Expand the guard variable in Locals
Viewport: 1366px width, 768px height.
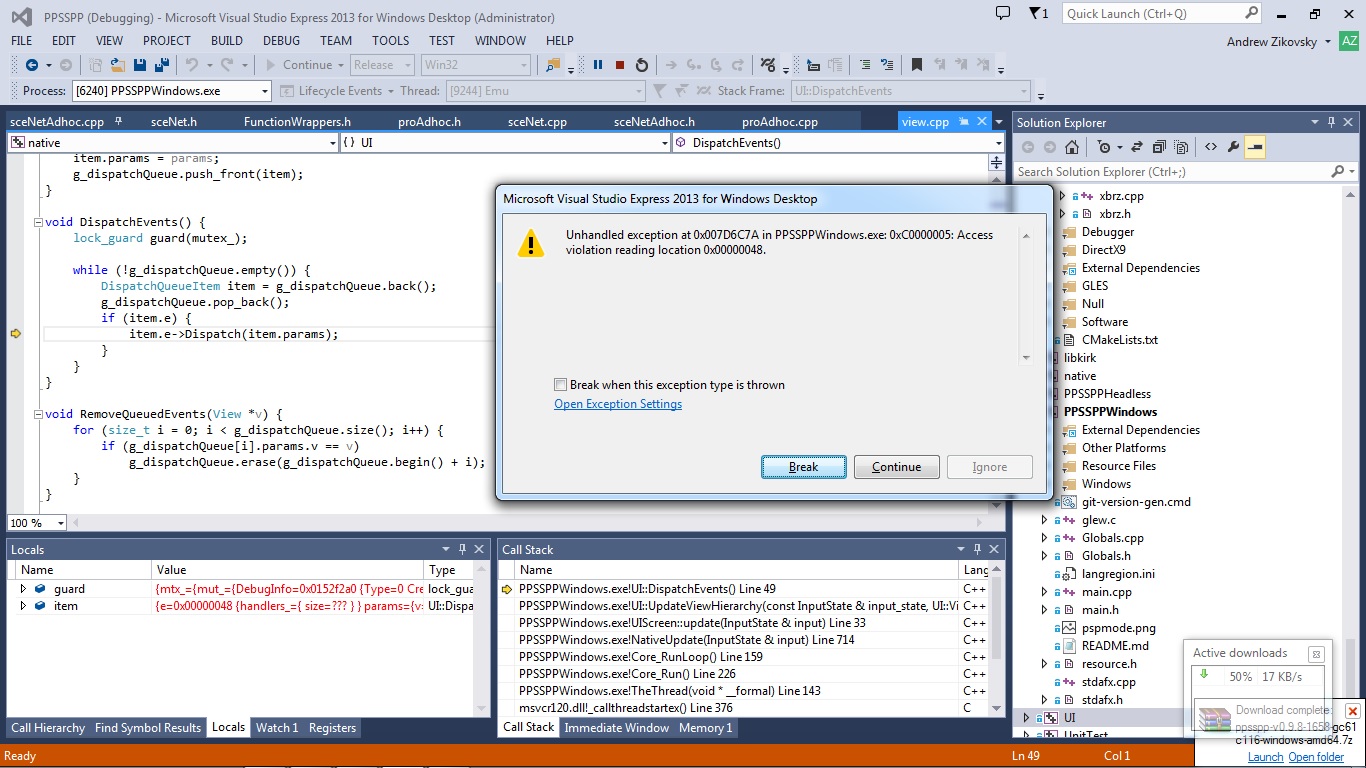pos(23,589)
